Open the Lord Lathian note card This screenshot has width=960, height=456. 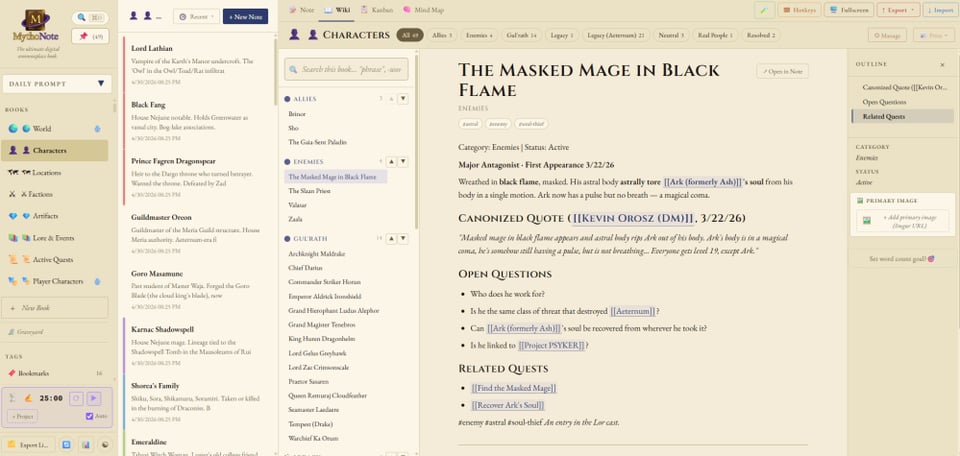point(199,62)
